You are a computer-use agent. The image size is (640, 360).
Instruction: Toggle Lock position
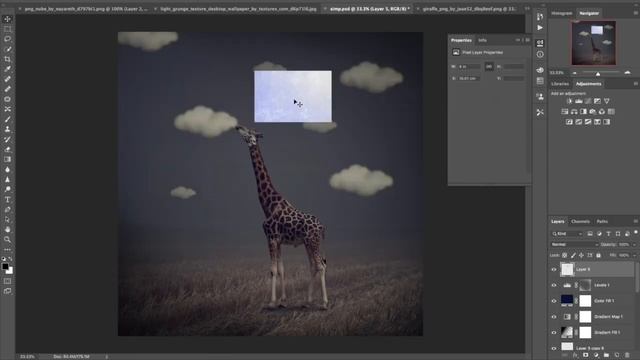click(x=581, y=256)
